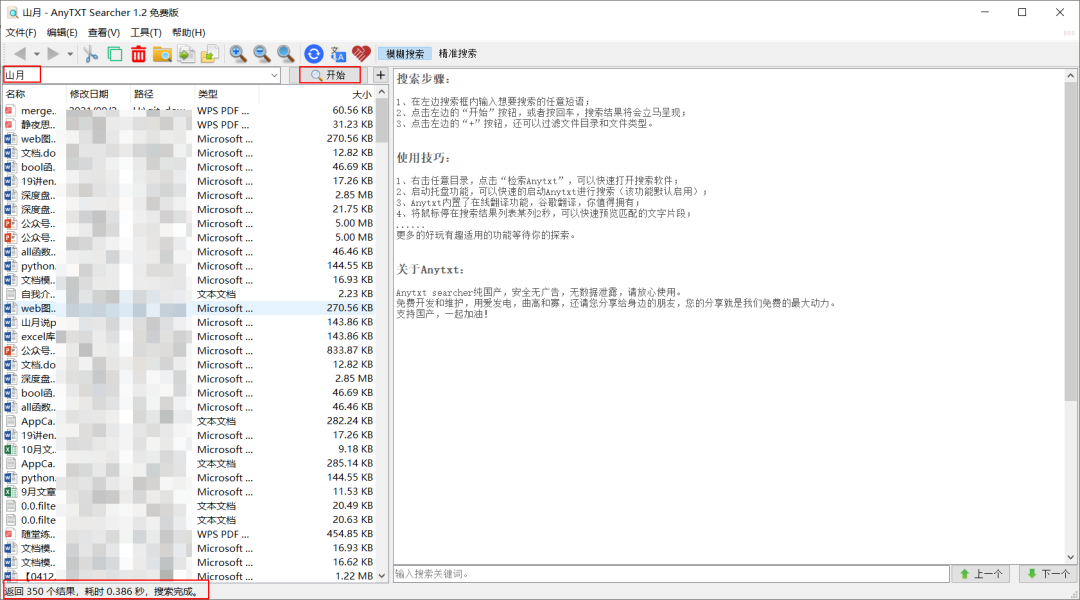Click the preview pane scroll down arrow
1080x600 pixels.
(x=1070, y=557)
